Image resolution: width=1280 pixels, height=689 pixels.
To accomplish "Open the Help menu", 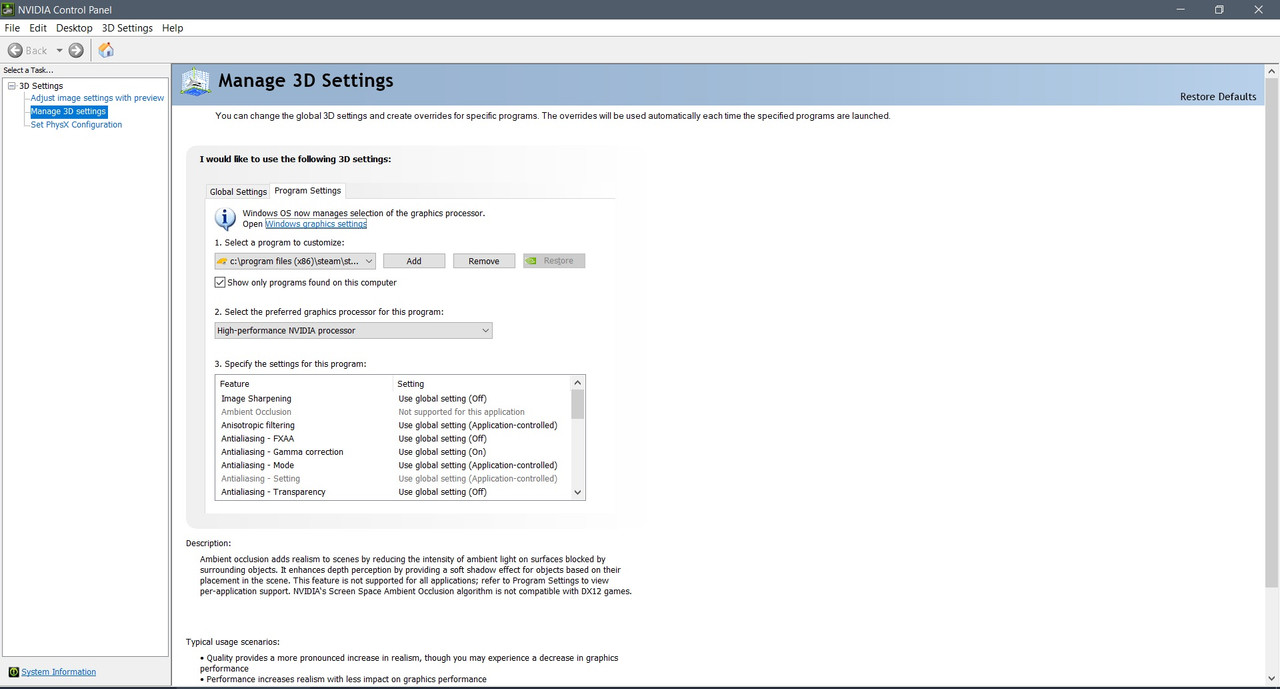I will coord(172,28).
